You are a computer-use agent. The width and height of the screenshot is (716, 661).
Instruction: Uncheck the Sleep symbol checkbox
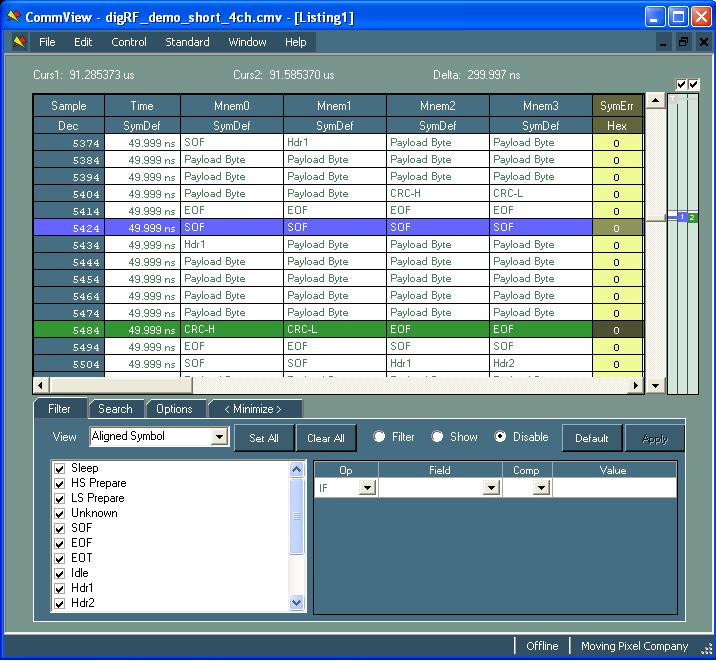click(x=60, y=468)
